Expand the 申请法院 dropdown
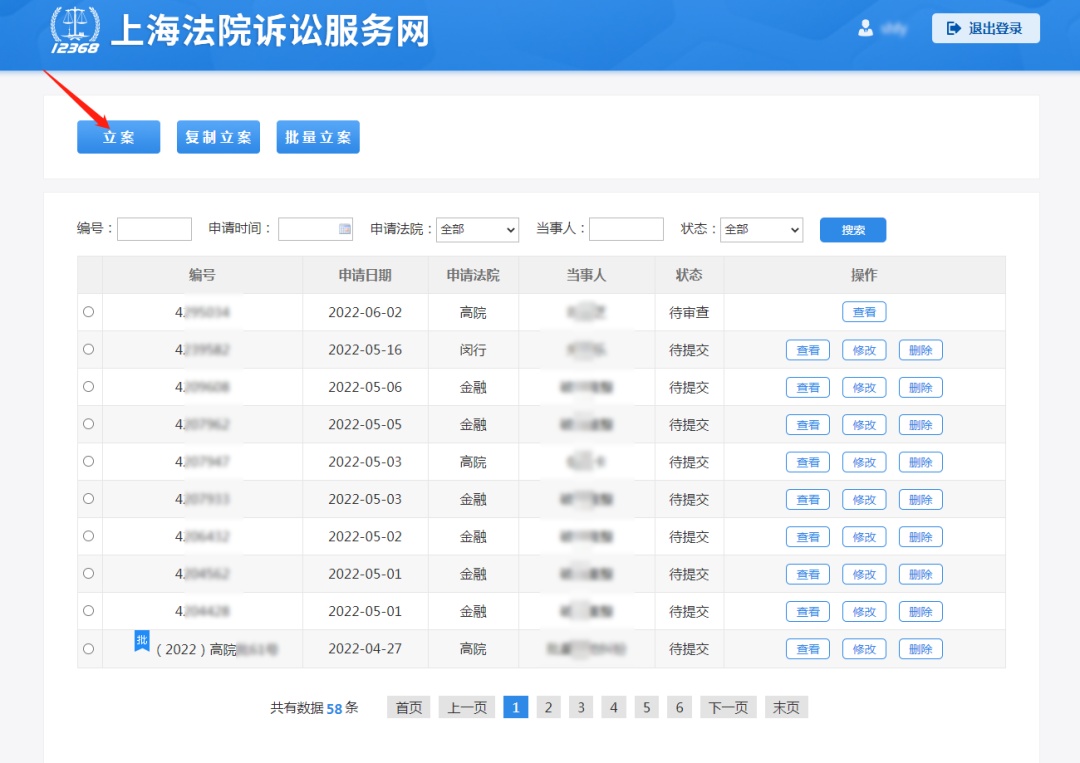This screenshot has width=1080, height=763. (x=477, y=229)
